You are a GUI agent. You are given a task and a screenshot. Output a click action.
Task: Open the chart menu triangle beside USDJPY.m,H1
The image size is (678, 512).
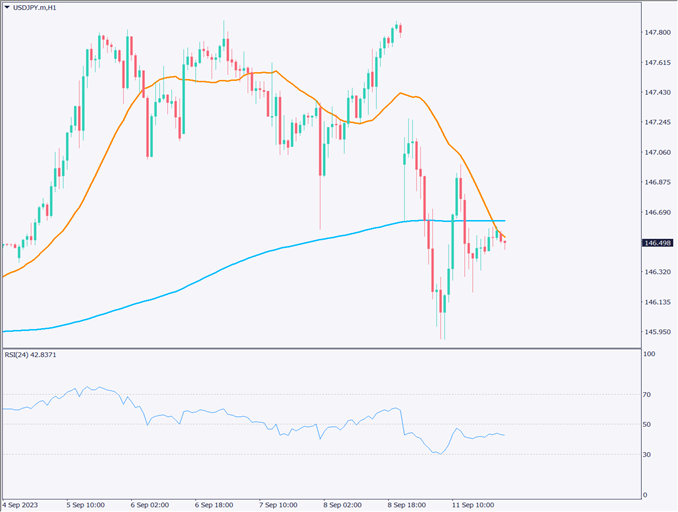pos(7,9)
